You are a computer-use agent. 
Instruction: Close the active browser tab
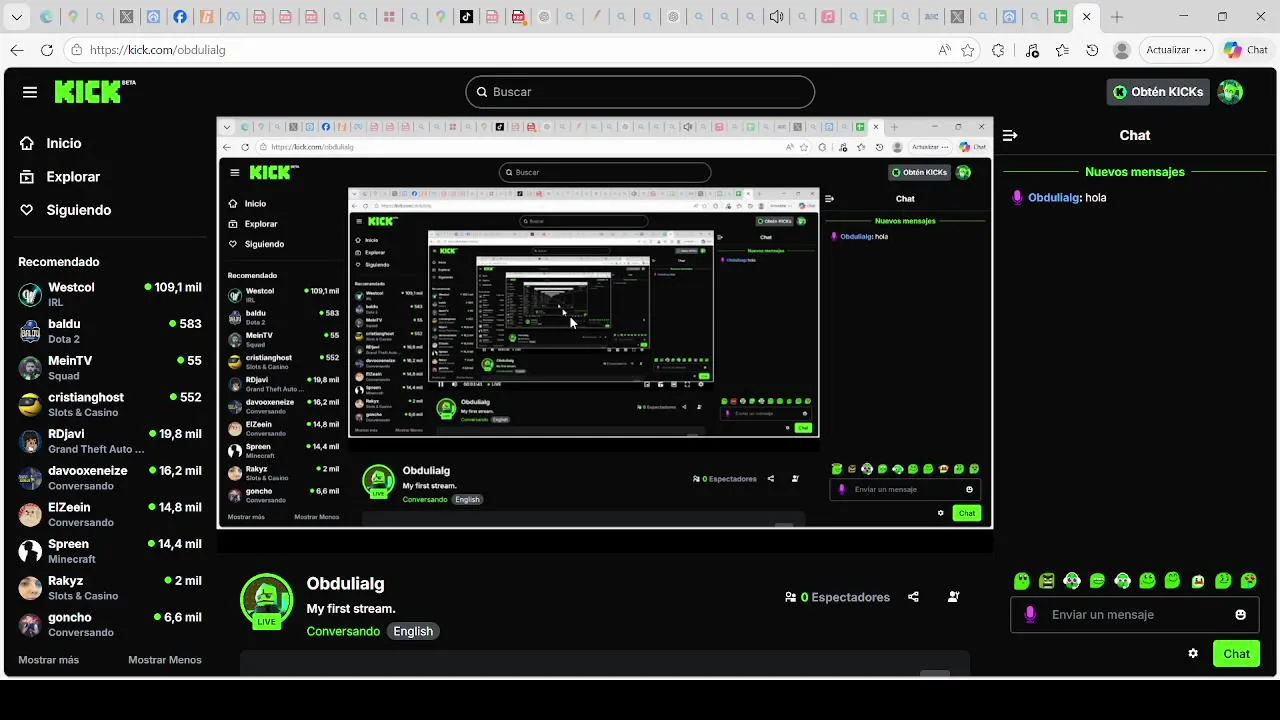pyautogui.click(x=1086, y=17)
